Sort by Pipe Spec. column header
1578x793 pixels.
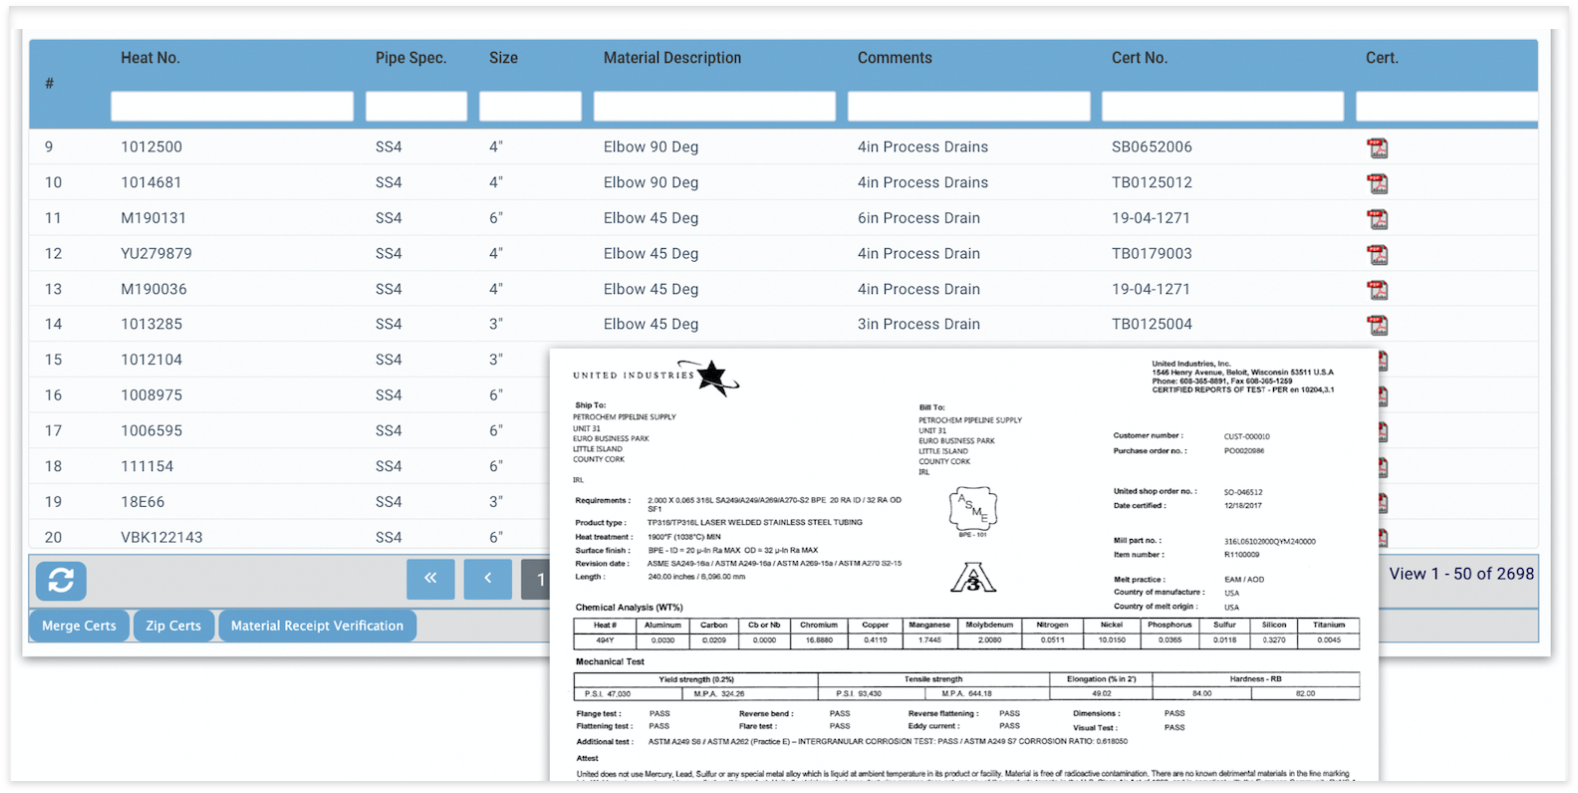coord(411,58)
